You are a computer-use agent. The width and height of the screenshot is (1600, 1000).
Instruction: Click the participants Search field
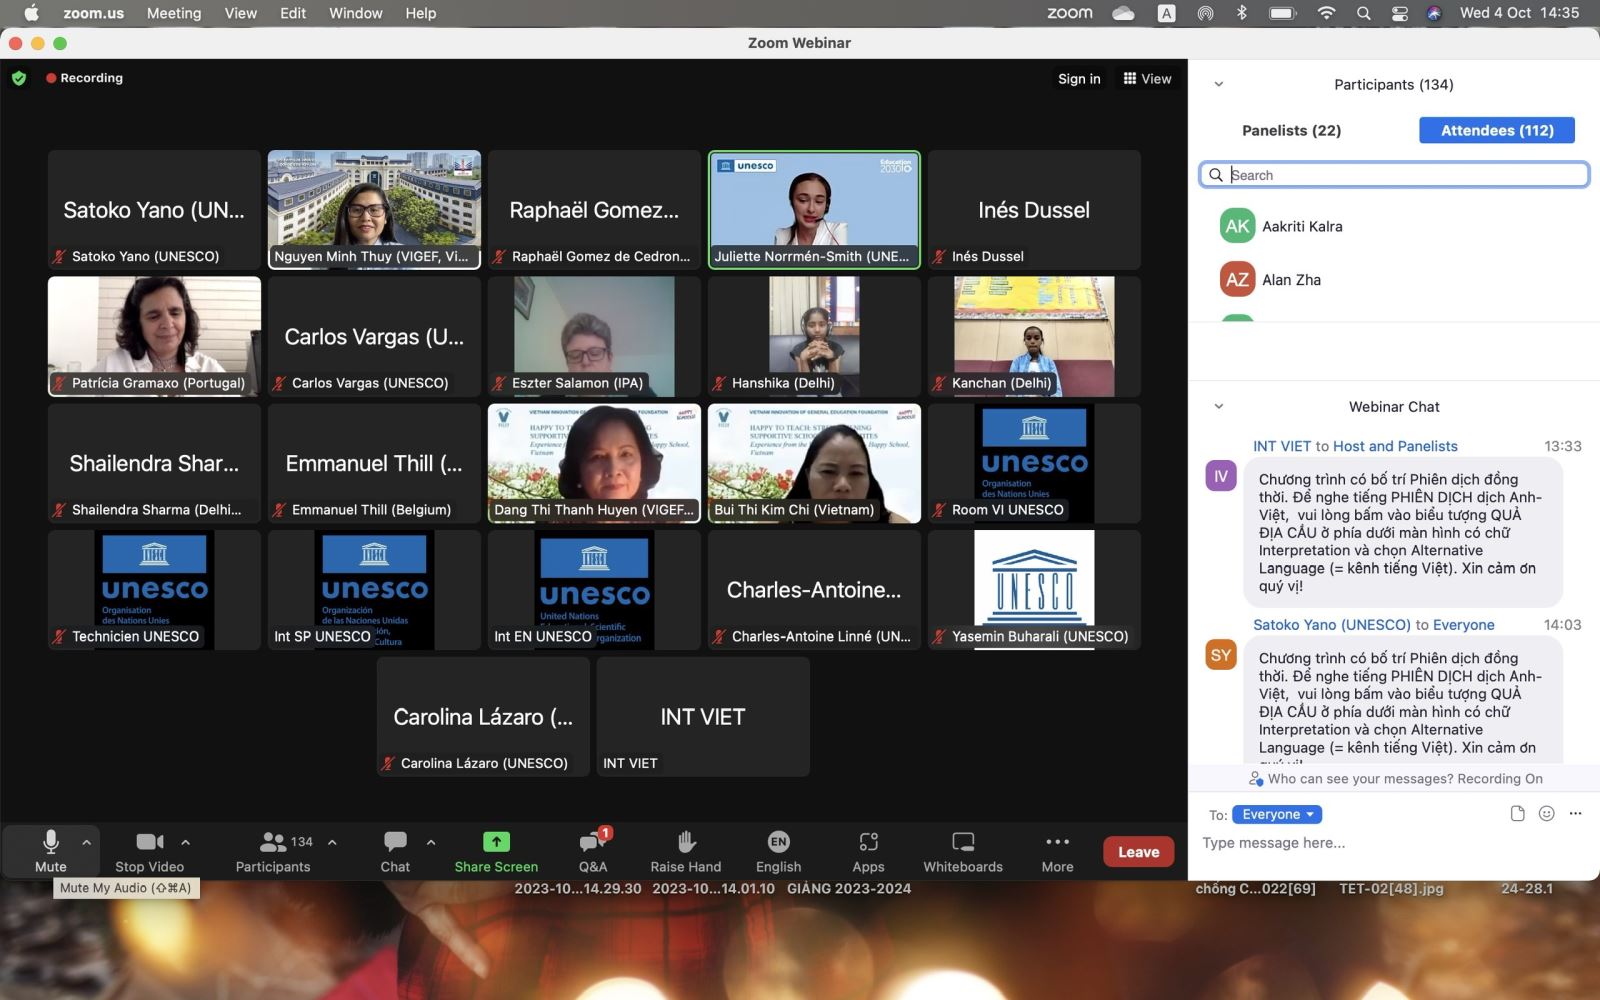tap(1394, 175)
